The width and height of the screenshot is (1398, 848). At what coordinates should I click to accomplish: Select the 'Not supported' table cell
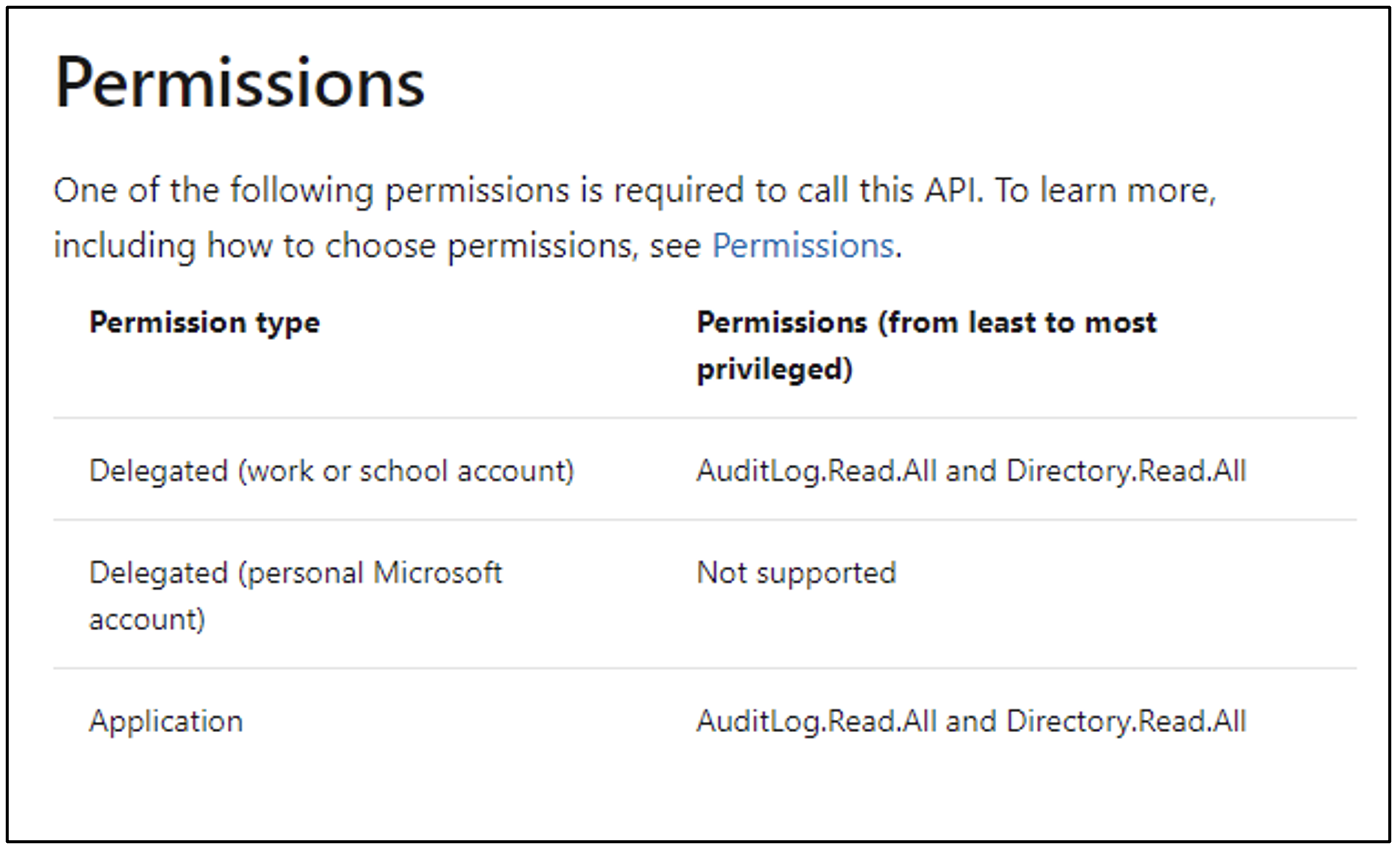tap(796, 573)
